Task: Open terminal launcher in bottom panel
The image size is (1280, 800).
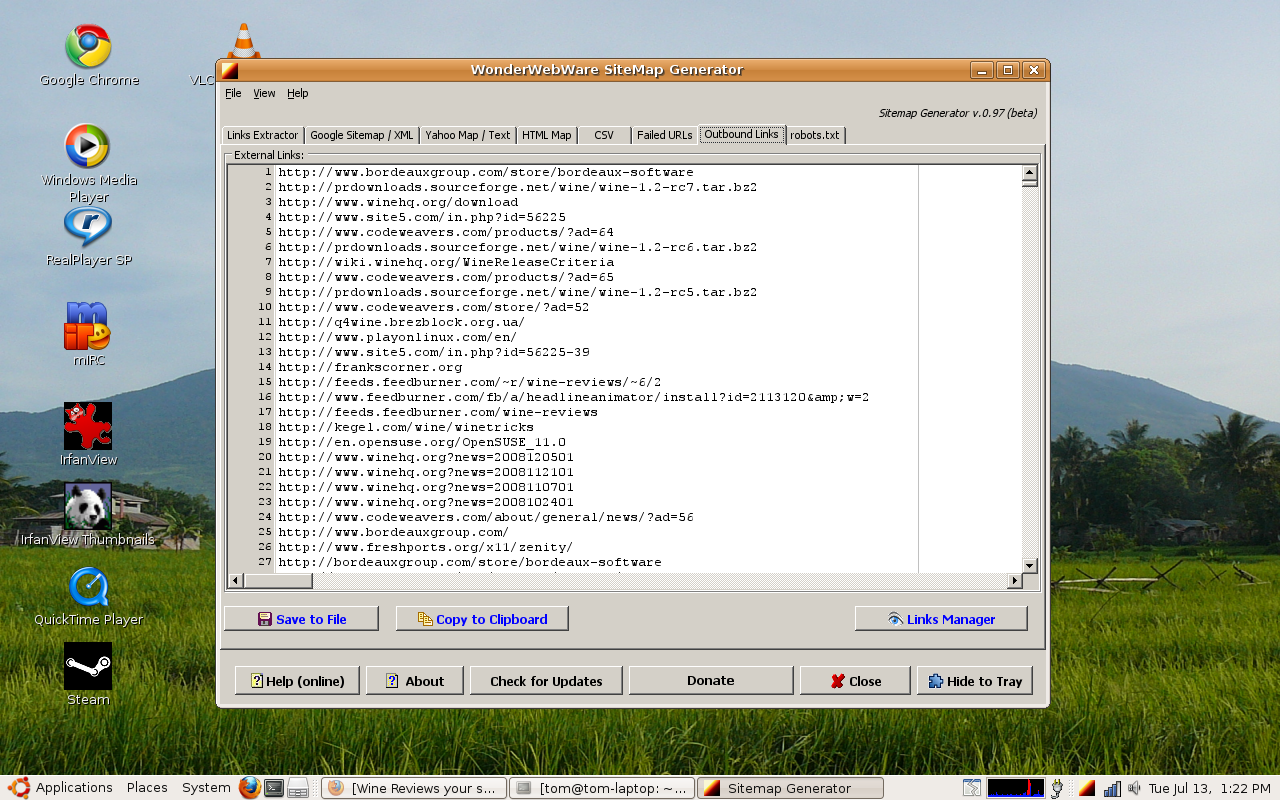Action: 273,788
